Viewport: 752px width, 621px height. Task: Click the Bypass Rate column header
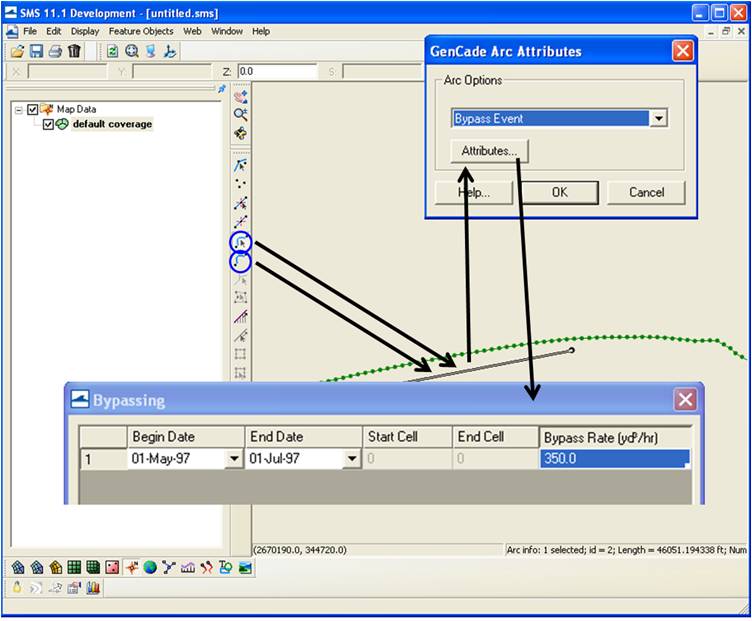(x=615, y=437)
